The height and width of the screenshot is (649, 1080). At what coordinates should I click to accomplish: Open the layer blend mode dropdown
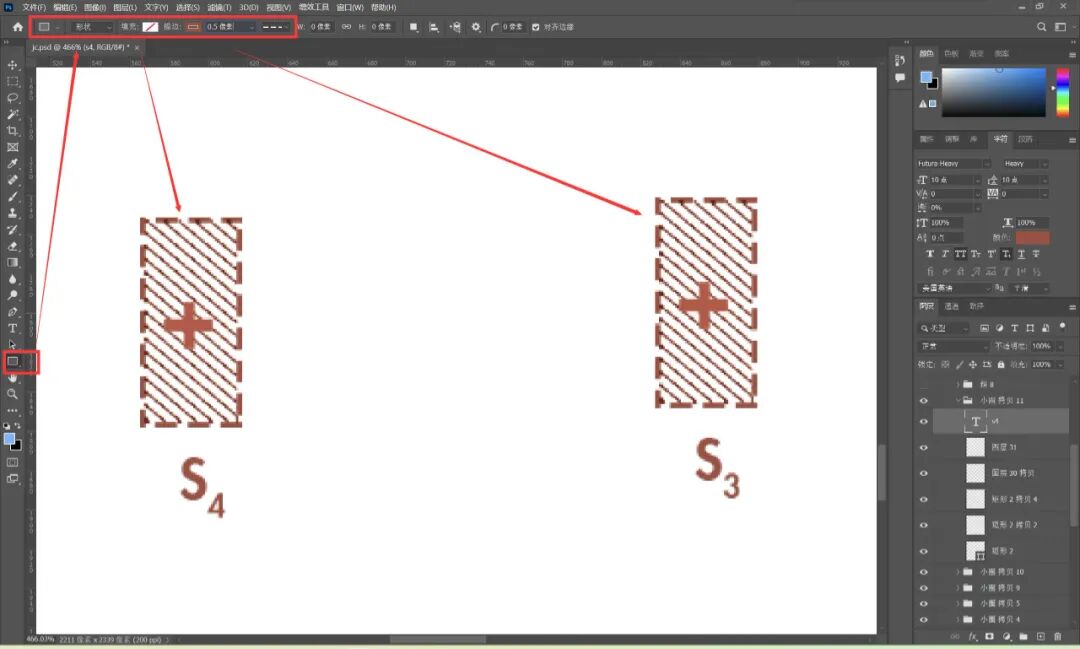coord(953,346)
